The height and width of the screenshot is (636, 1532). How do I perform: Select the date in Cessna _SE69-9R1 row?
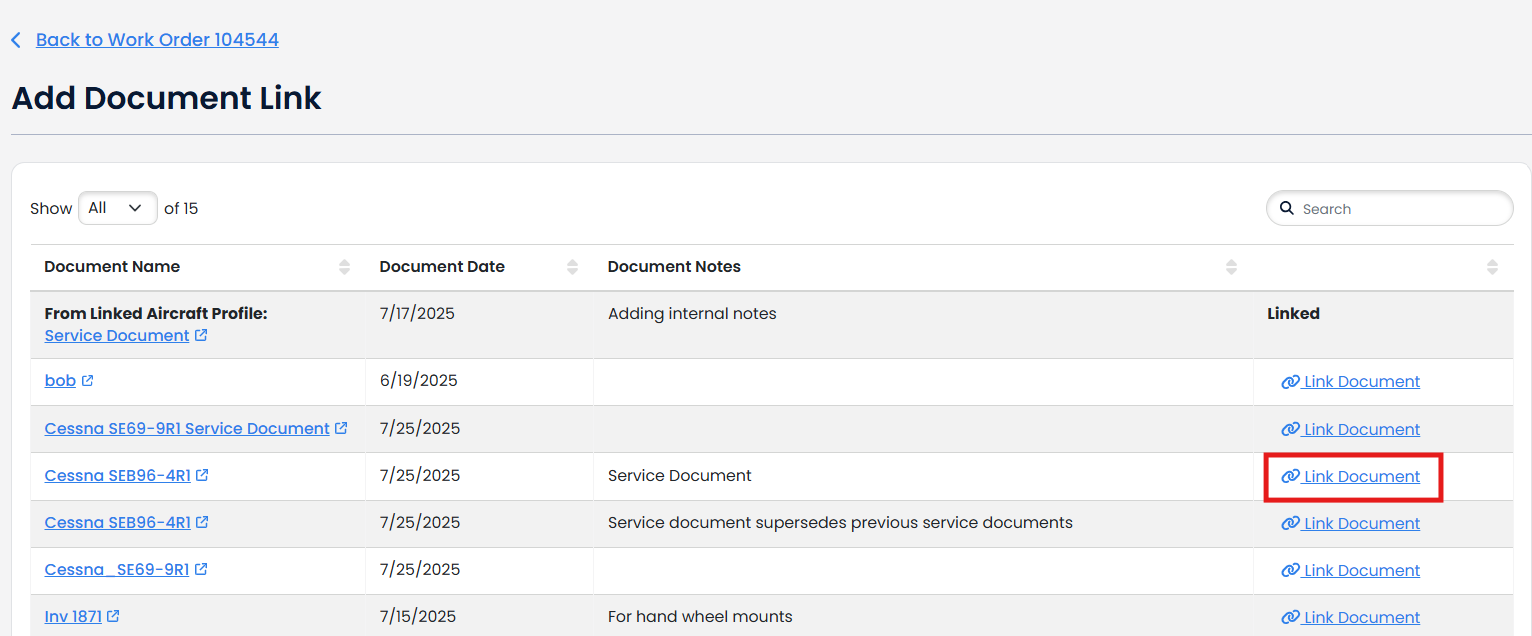tap(420, 569)
